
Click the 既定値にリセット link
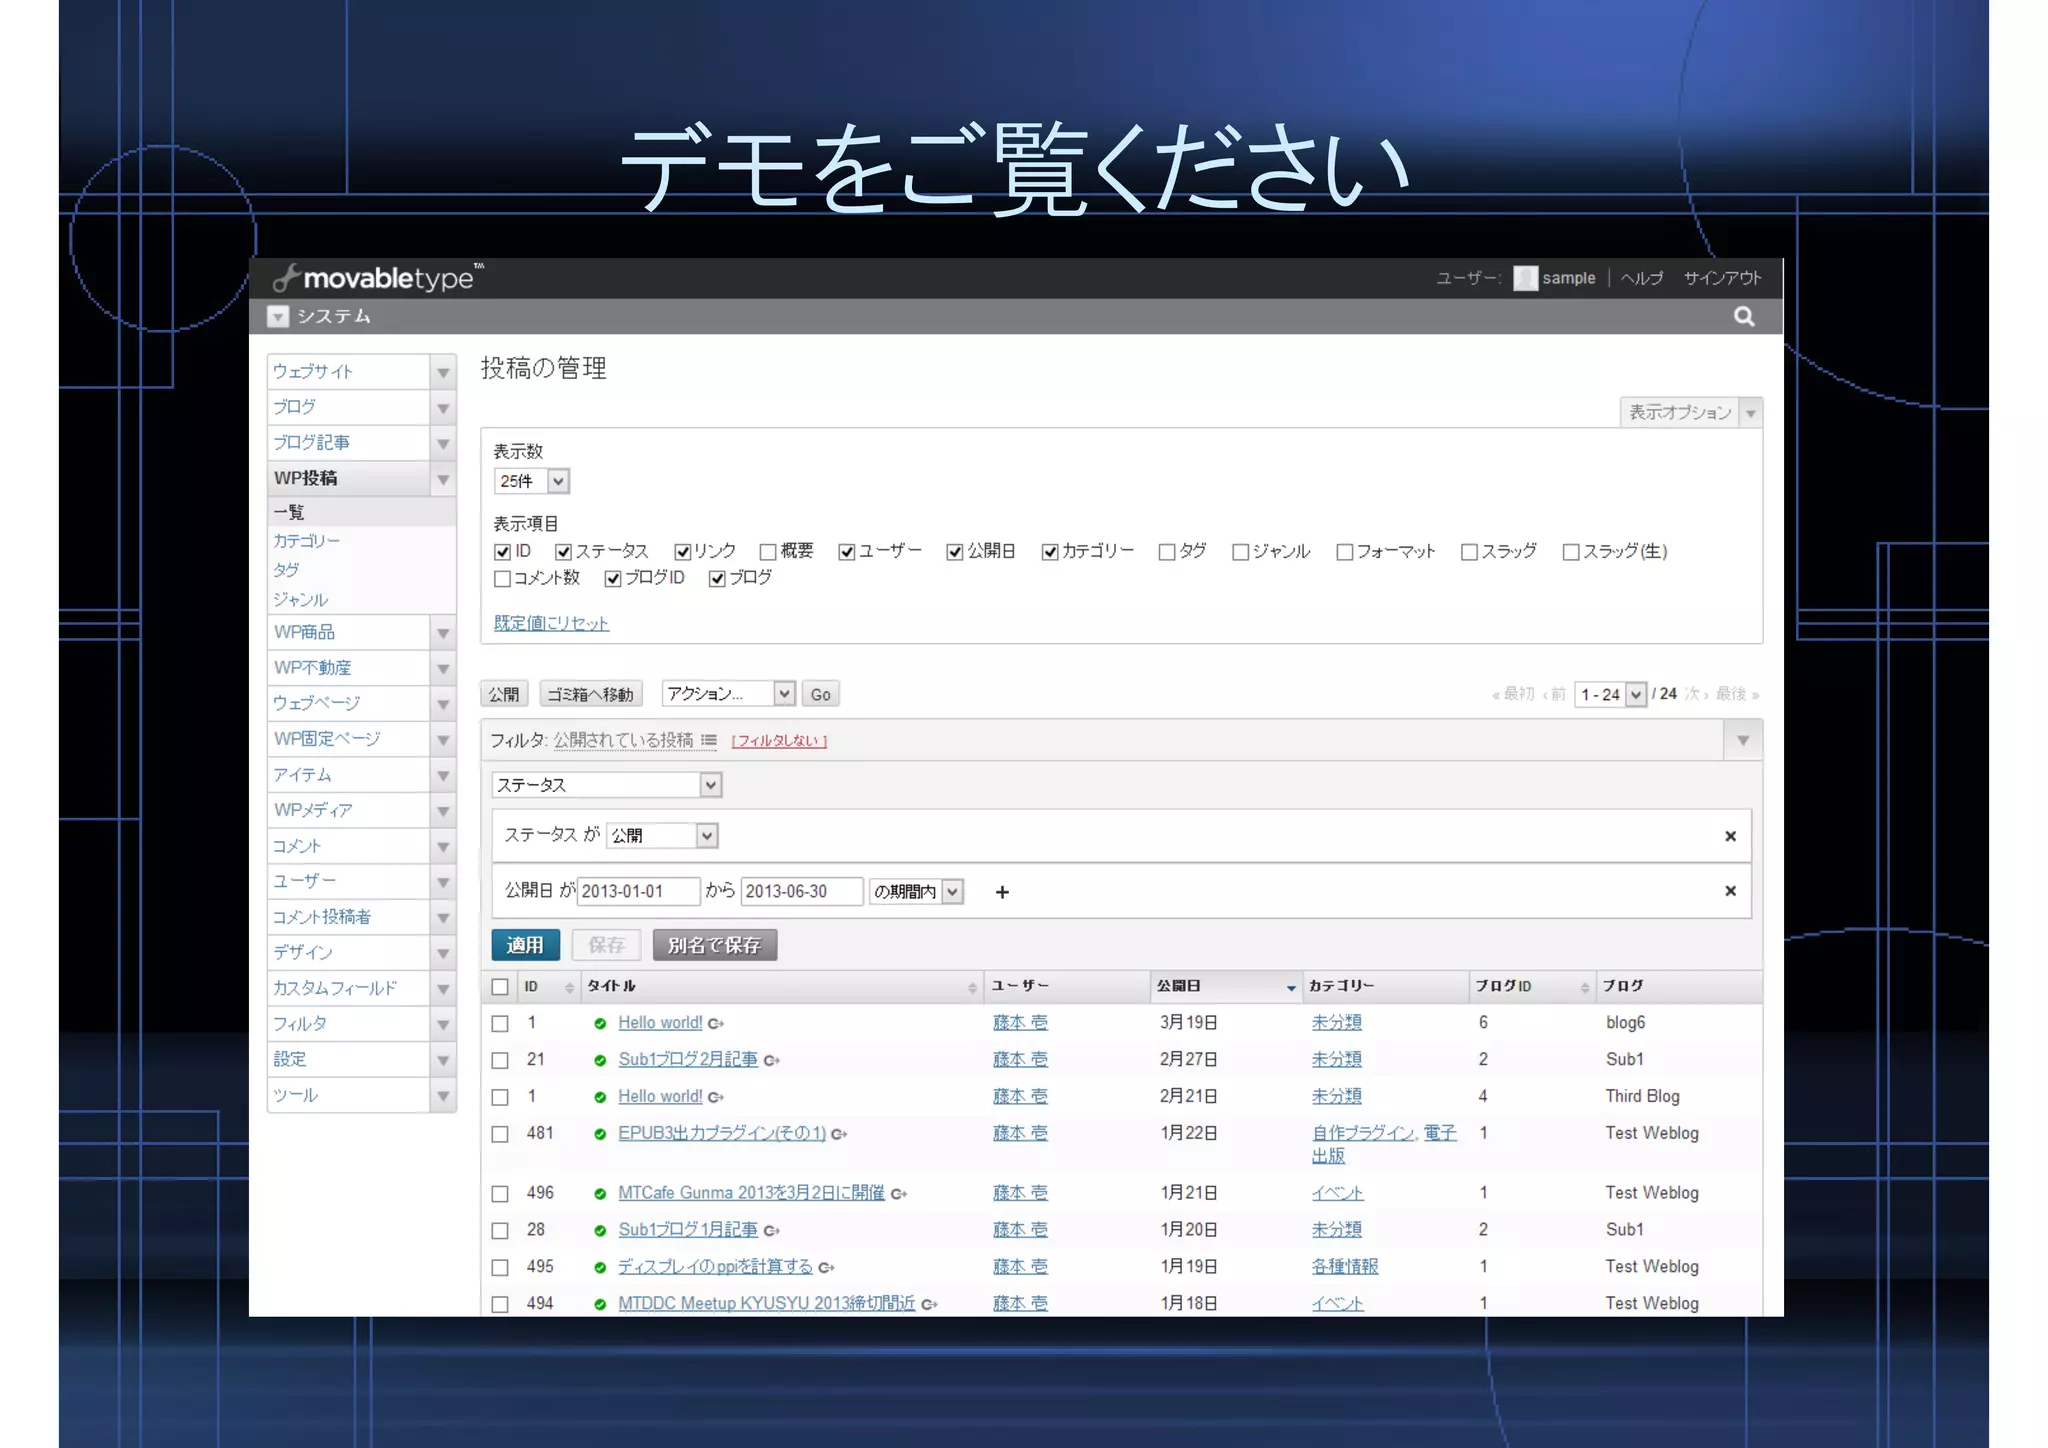(551, 623)
